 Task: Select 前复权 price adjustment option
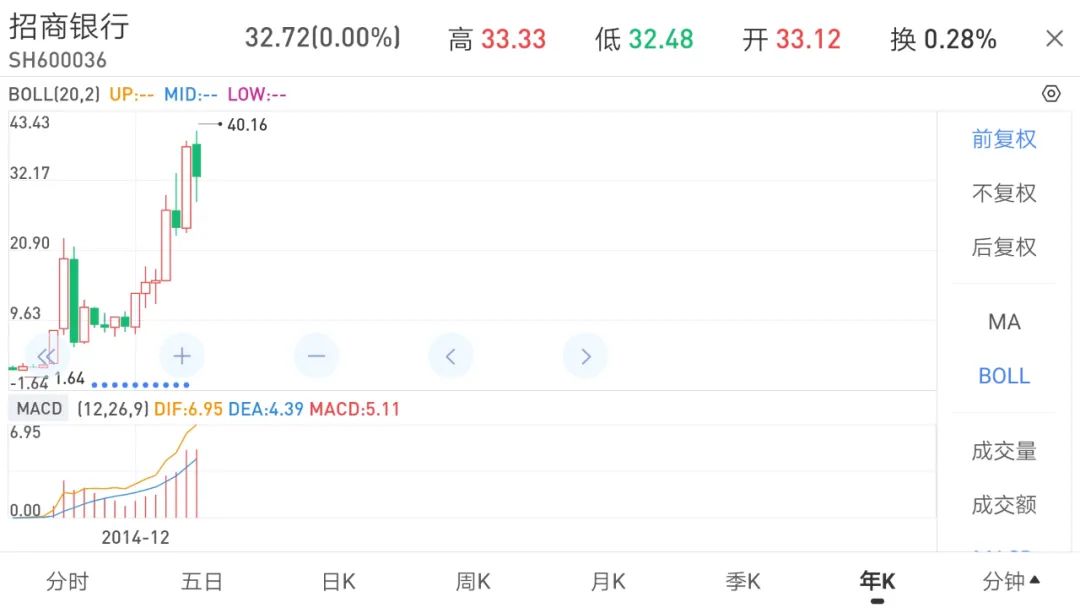(1004, 139)
